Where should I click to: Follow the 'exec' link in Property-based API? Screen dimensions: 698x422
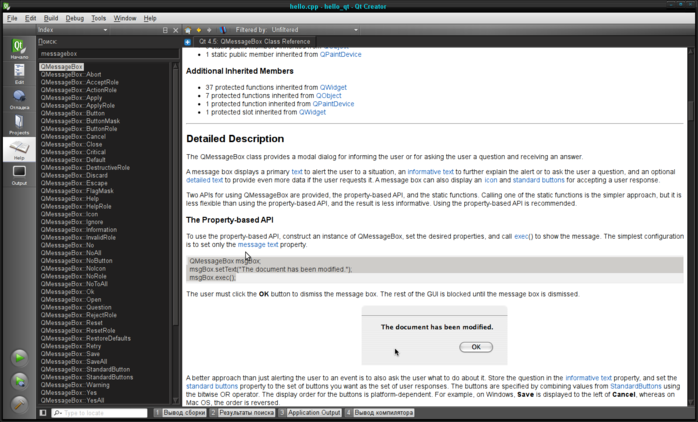521,236
